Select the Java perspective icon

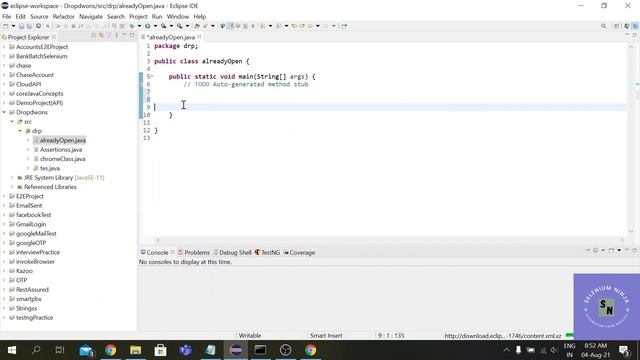point(627,26)
